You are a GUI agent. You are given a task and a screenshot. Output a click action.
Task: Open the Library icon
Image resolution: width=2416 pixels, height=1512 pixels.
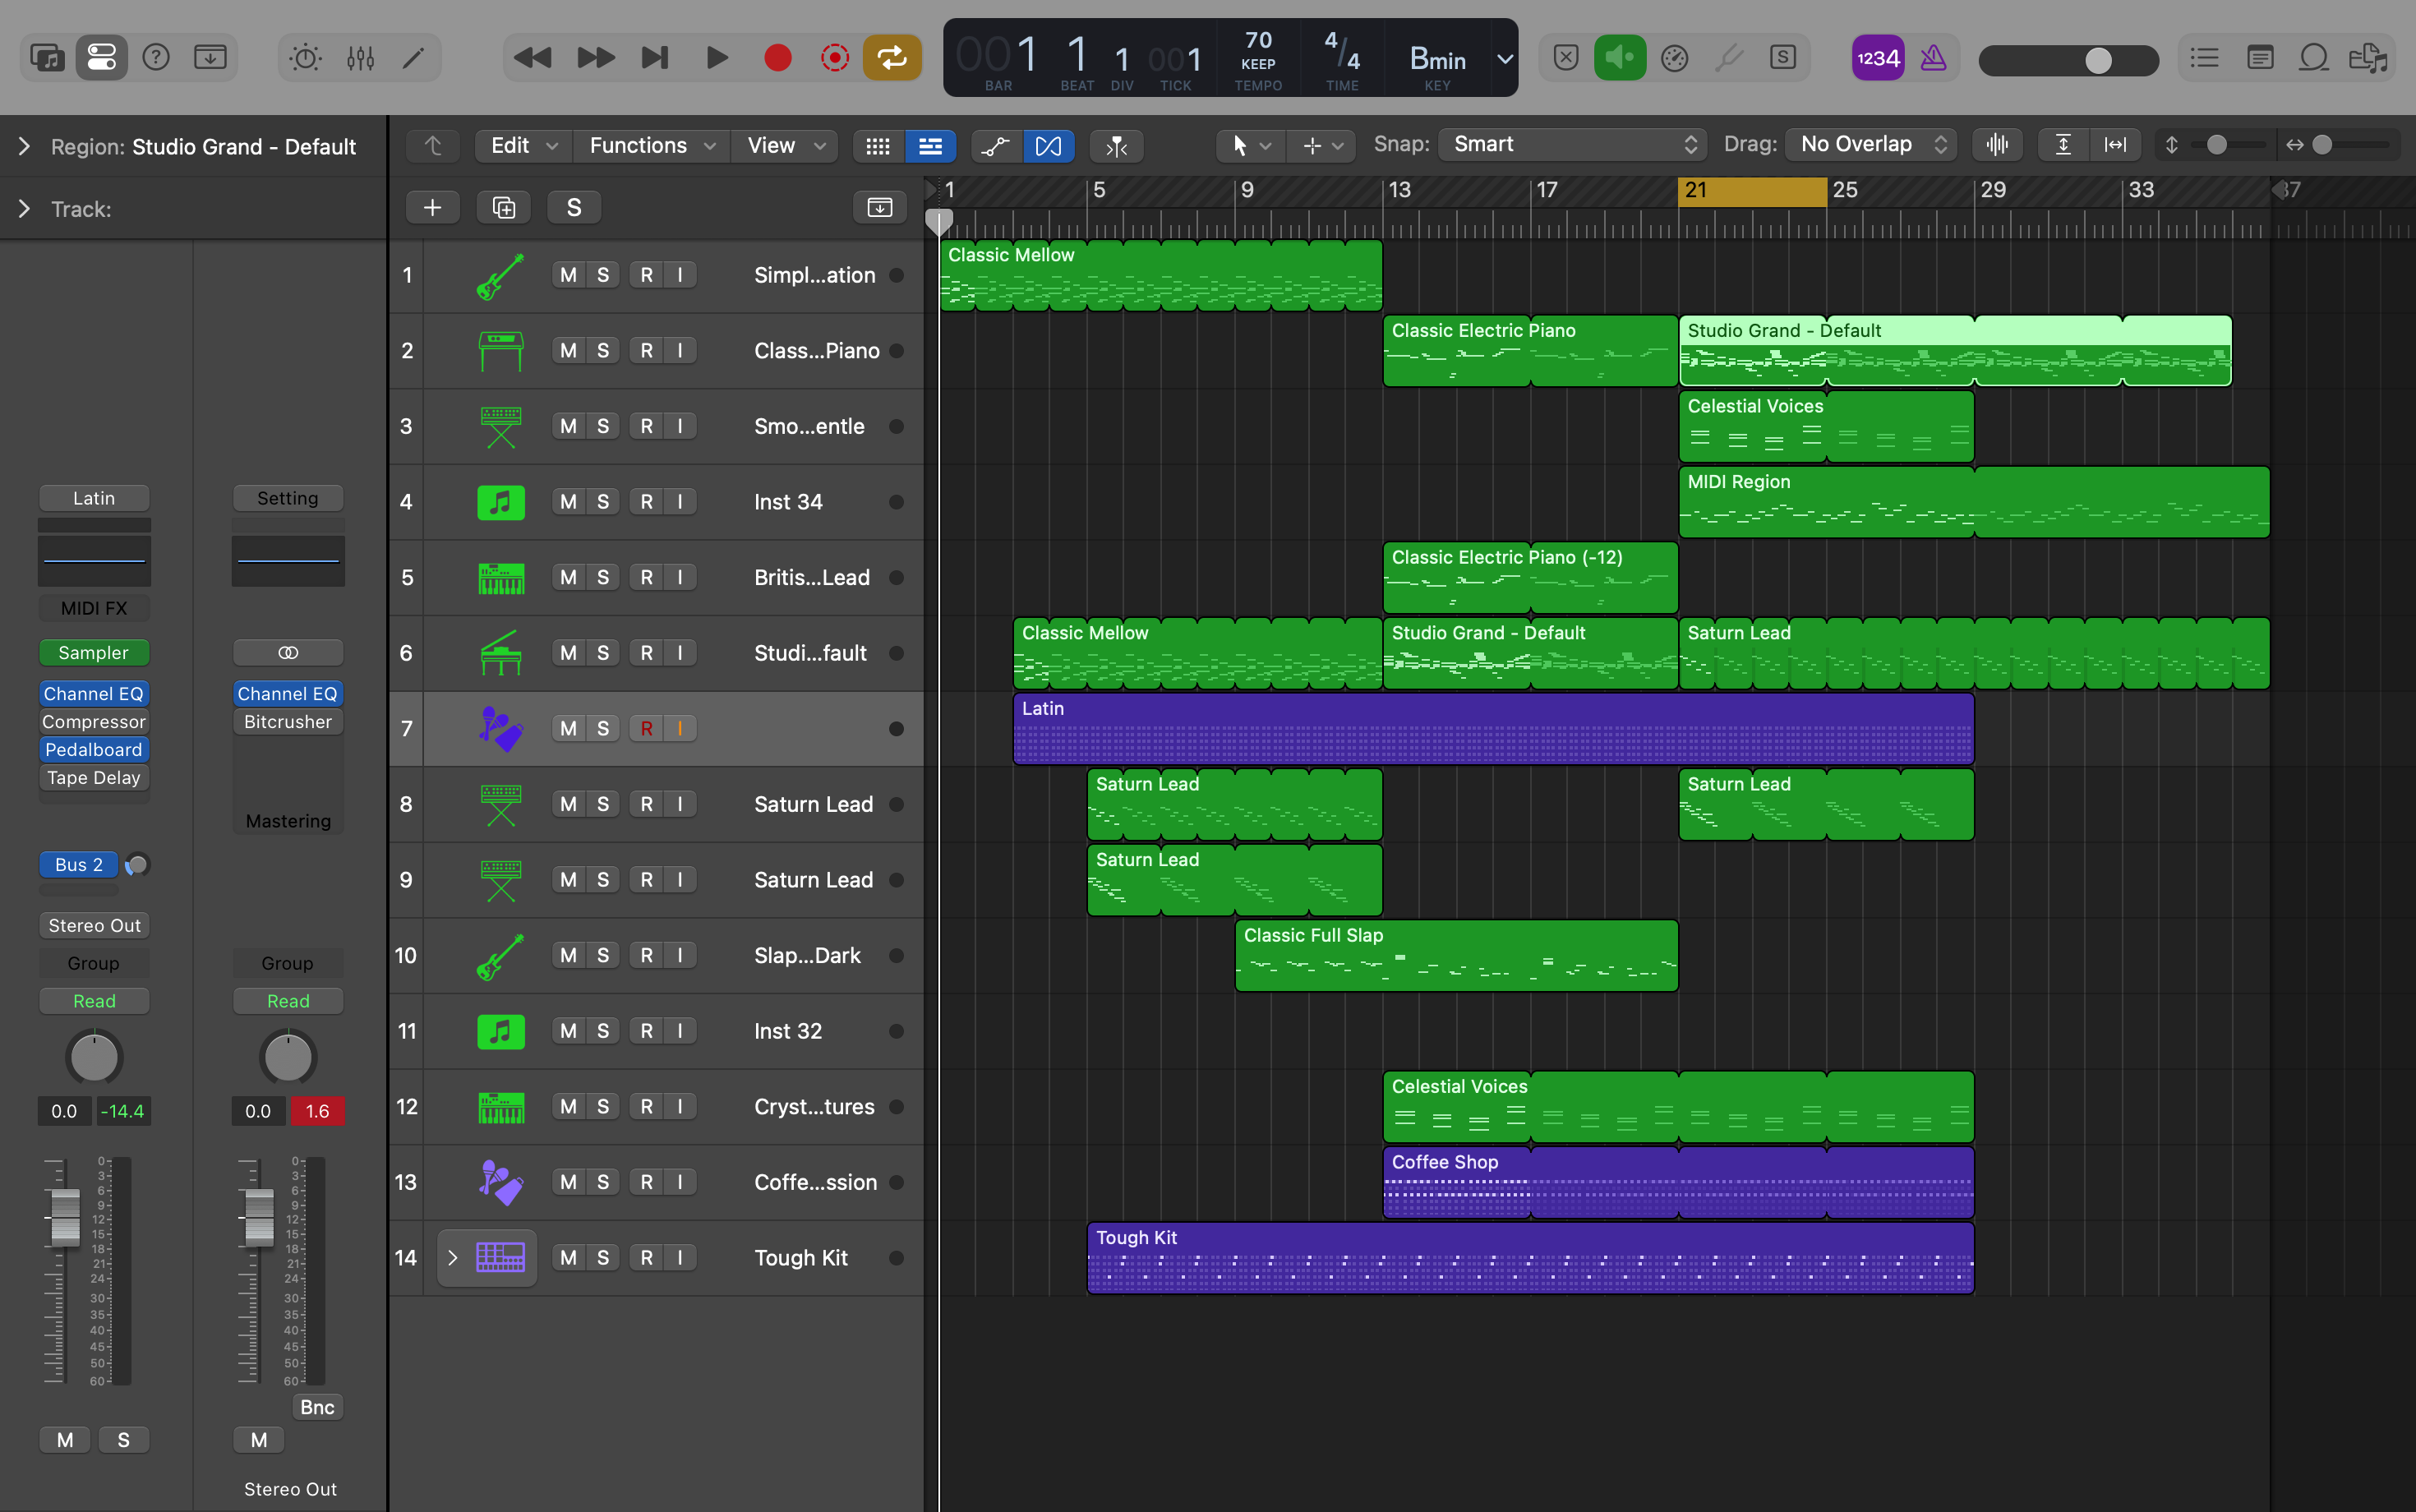click(46, 58)
